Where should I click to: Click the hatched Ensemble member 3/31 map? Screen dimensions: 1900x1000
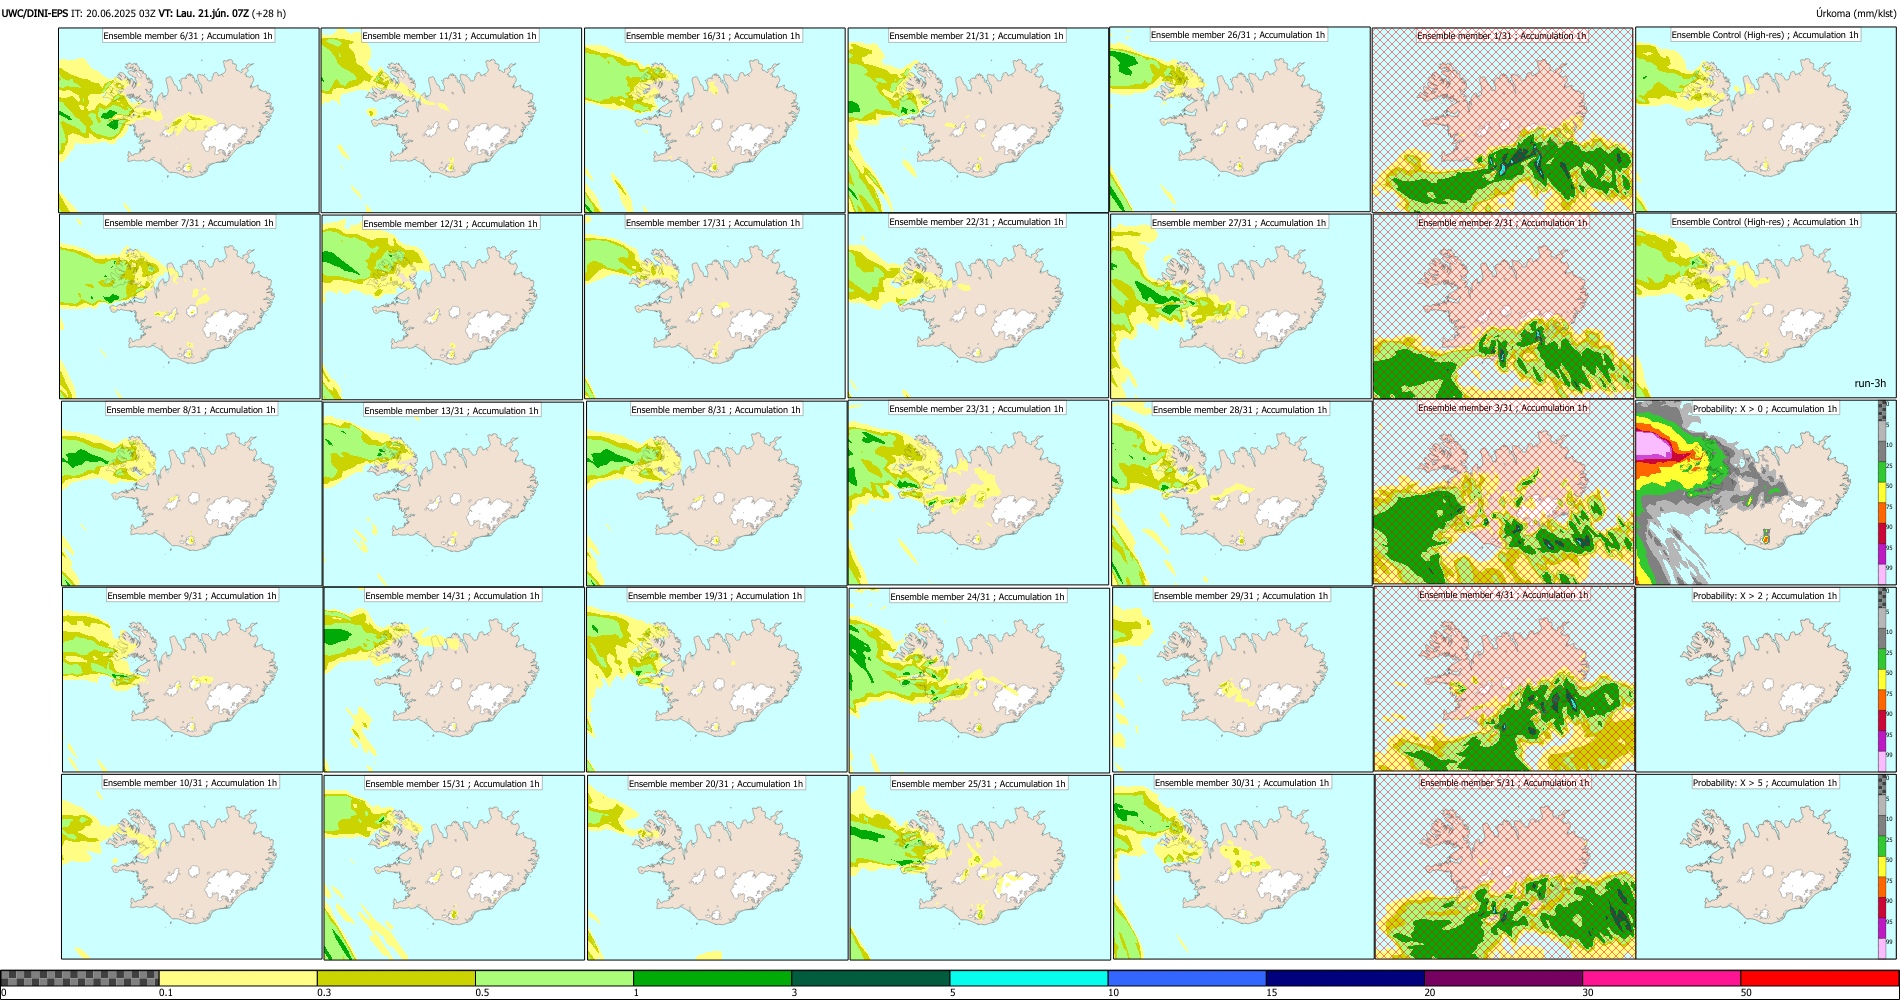(1504, 492)
